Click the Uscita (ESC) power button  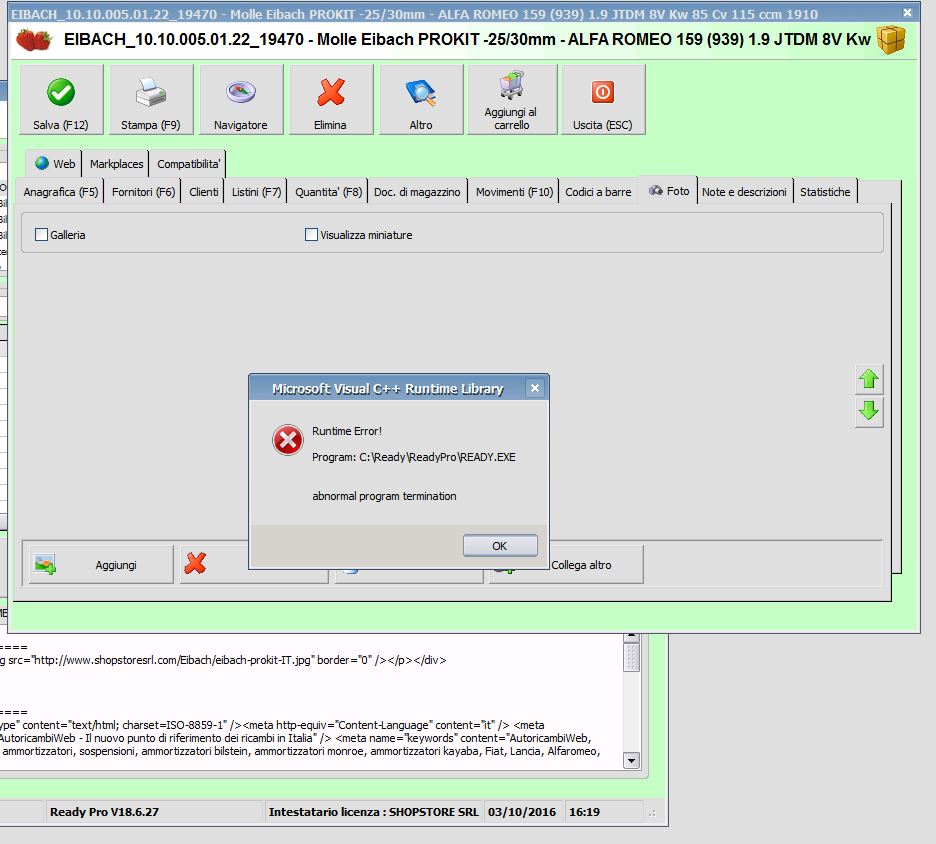click(603, 100)
